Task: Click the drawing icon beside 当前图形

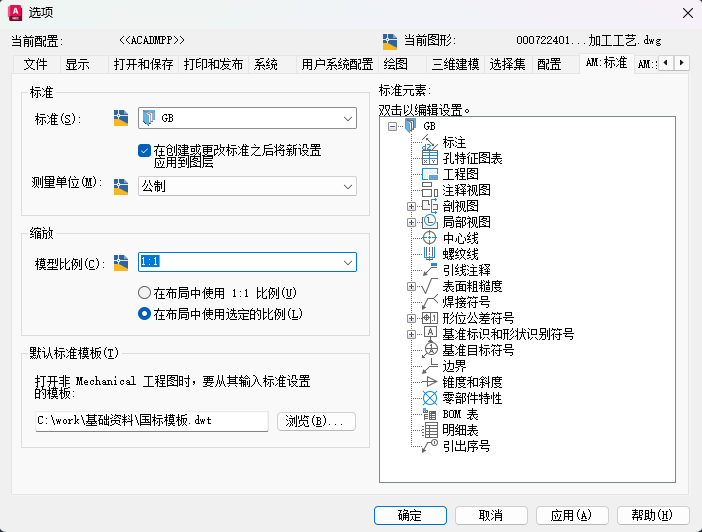Action: (x=390, y=41)
